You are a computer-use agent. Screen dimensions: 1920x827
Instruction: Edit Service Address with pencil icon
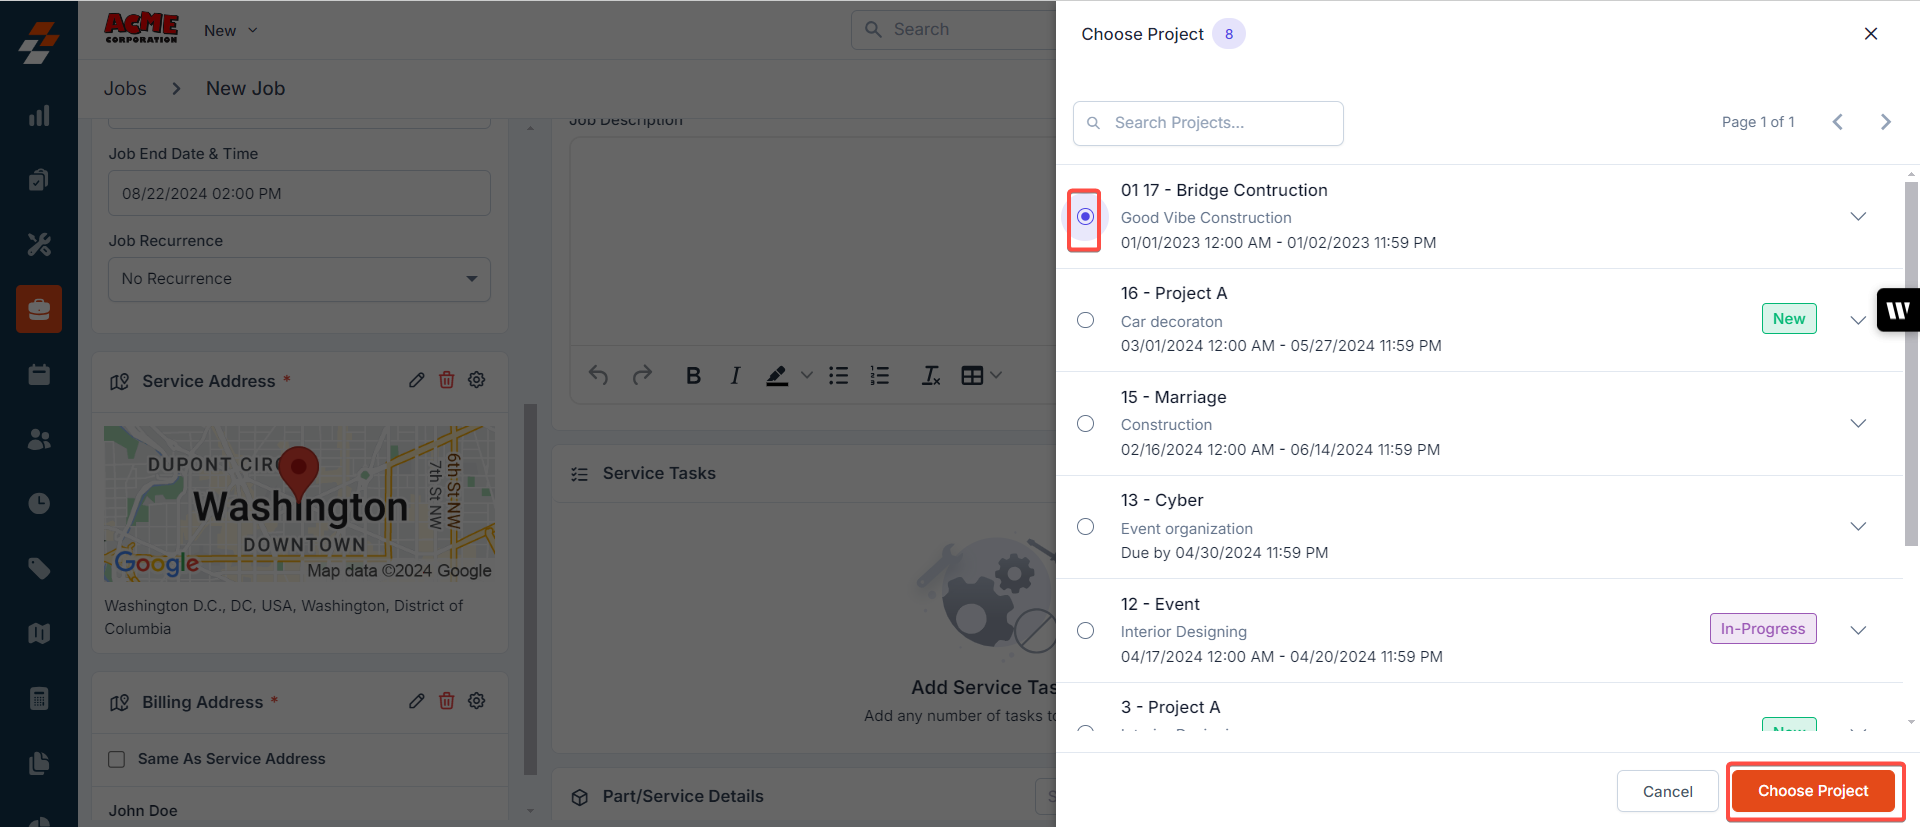coord(417,380)
